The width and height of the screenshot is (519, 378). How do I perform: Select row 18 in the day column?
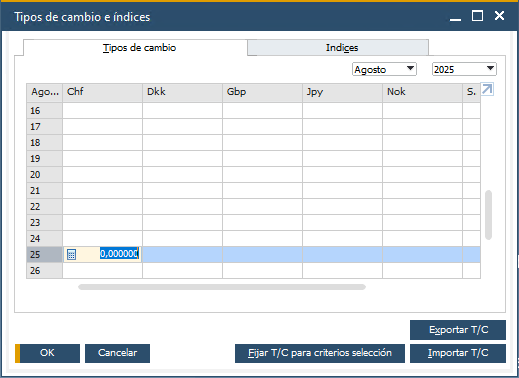[44, 143]
